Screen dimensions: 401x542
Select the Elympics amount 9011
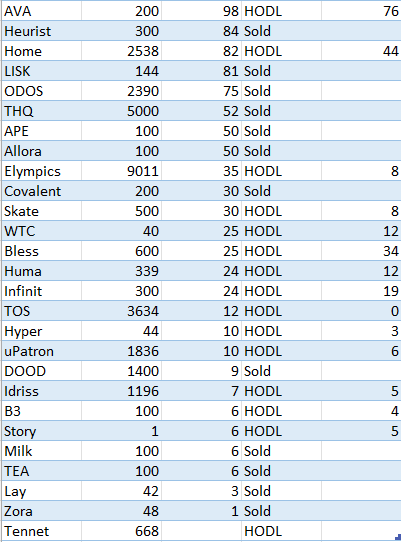point(121,171)
